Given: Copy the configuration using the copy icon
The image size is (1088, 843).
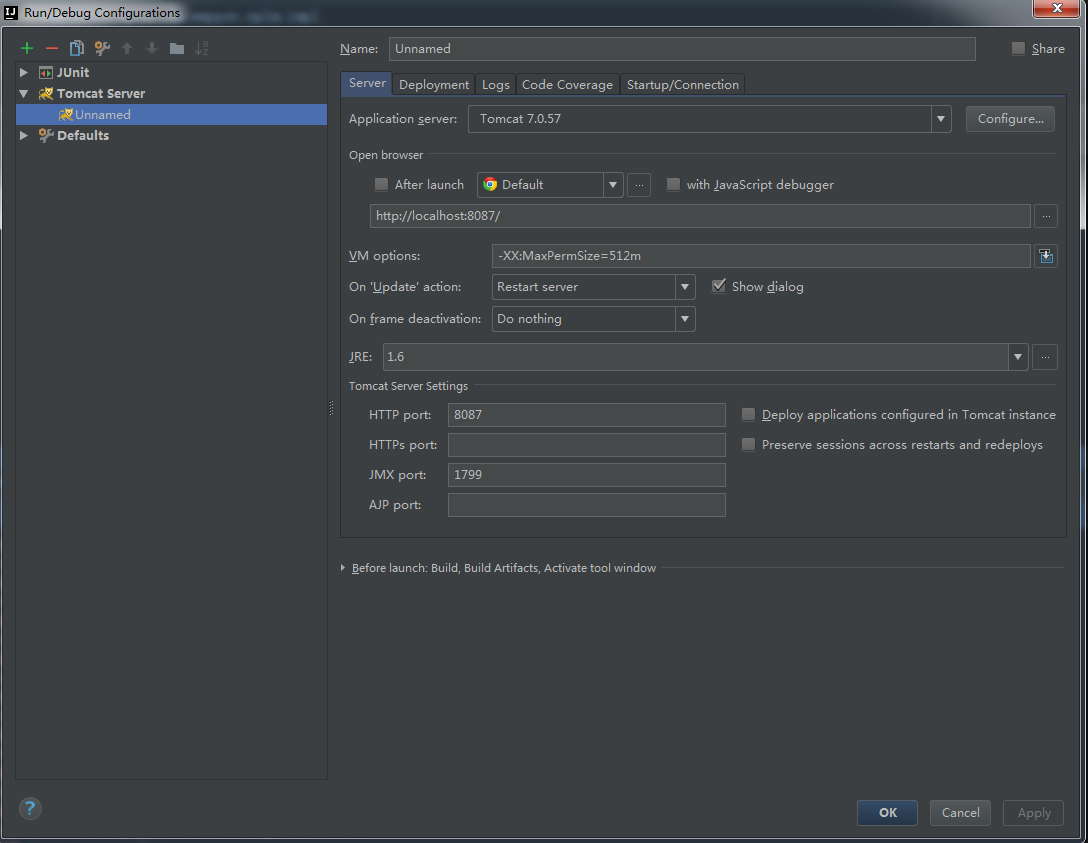Looking at the screenshot, I should (76, 48).
